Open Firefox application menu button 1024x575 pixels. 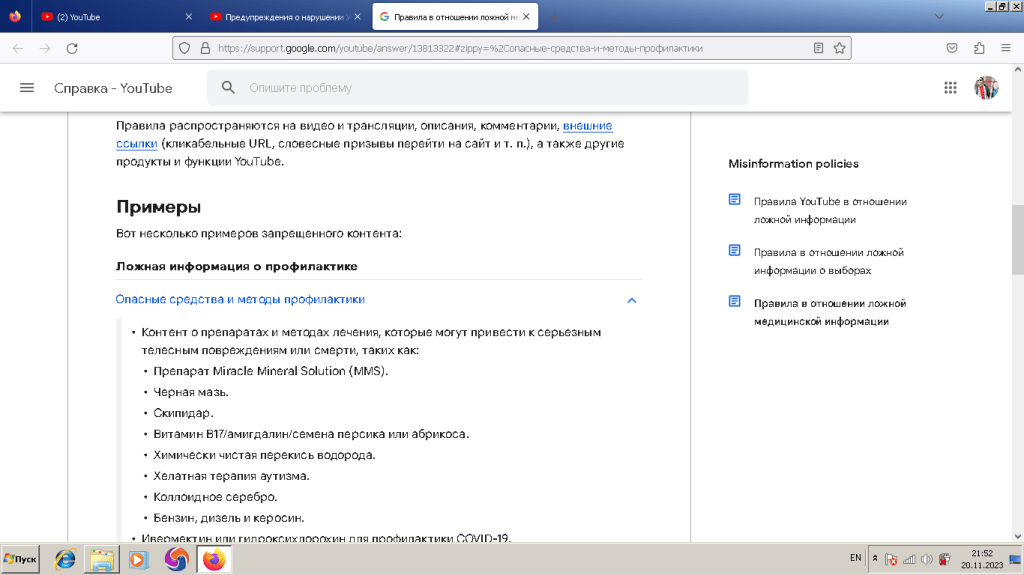[1005, 47]
